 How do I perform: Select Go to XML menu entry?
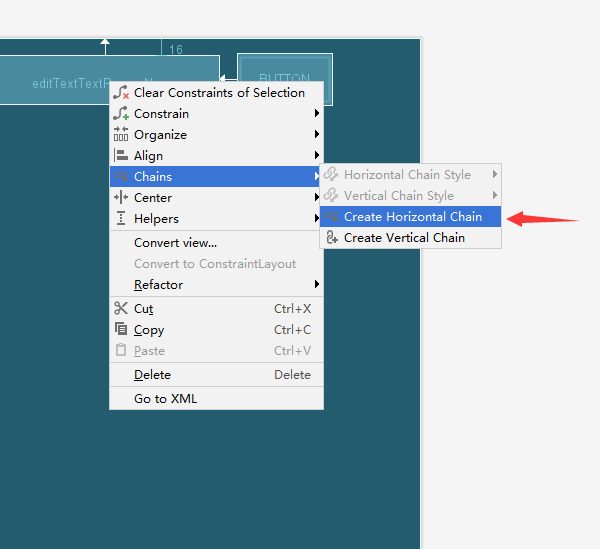166,399
